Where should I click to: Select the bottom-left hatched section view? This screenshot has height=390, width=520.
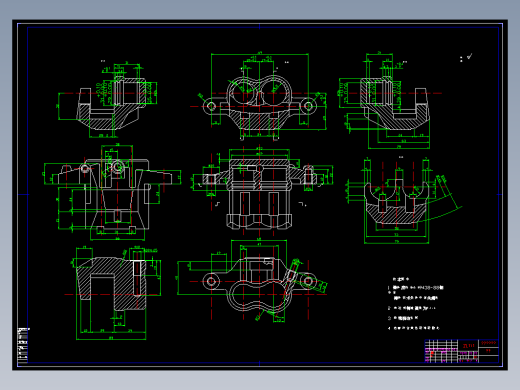(113, 293)
